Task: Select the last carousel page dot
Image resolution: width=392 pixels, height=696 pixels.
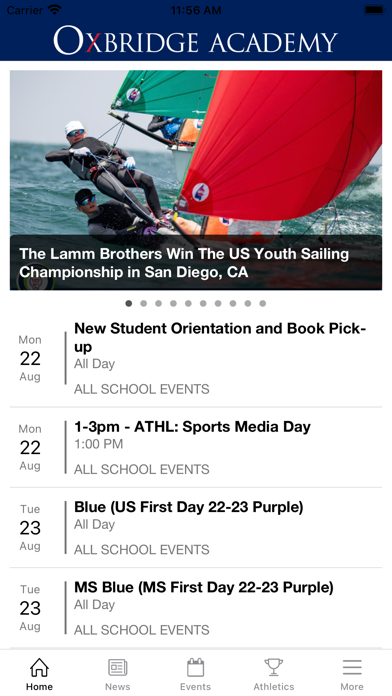Action: (263, 304)
